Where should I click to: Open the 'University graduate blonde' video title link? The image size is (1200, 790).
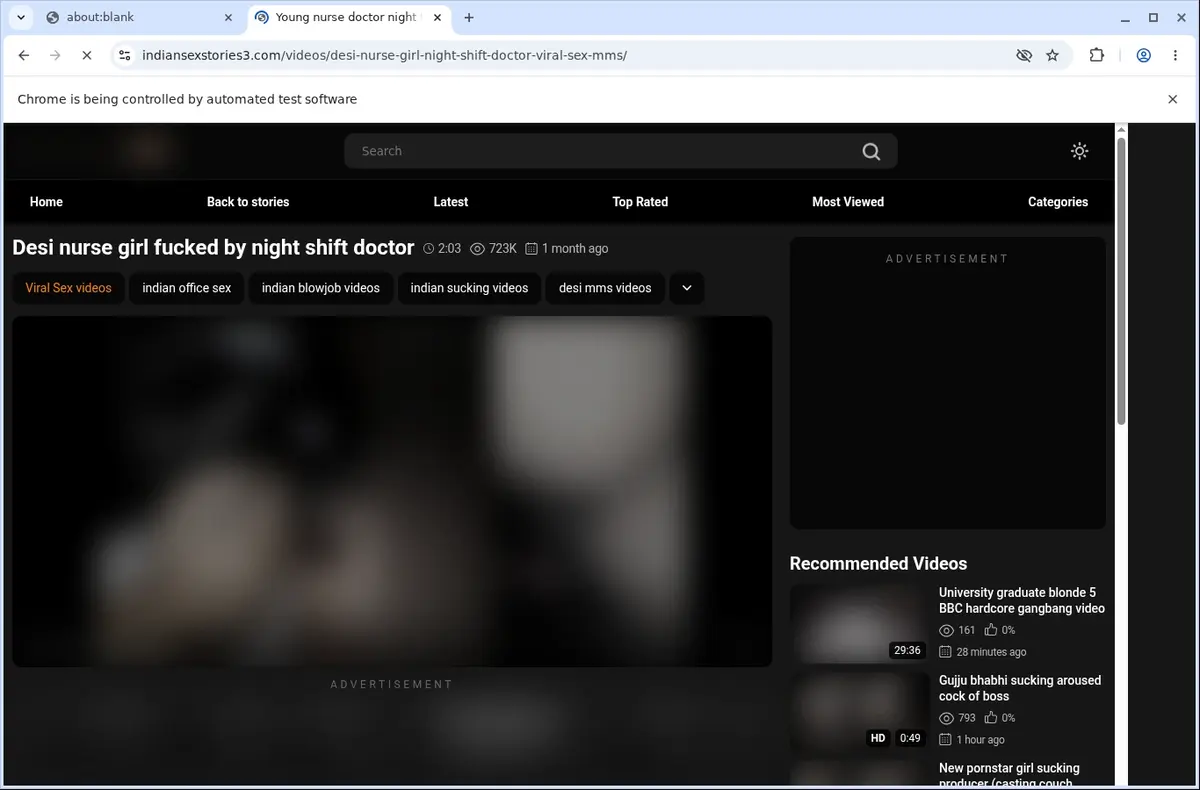pyautogui.click(x=1022, y=600)
